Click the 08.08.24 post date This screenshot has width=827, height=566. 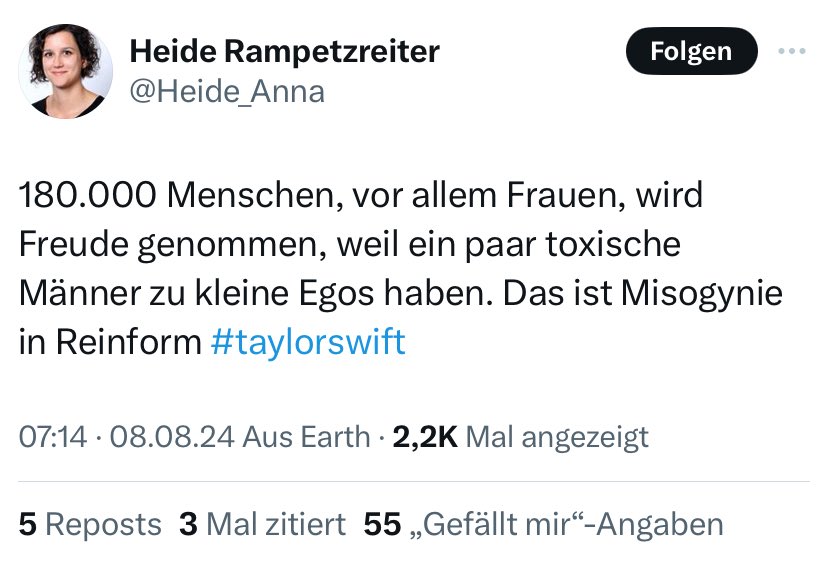pyautogui.click(x=170, y=437)
